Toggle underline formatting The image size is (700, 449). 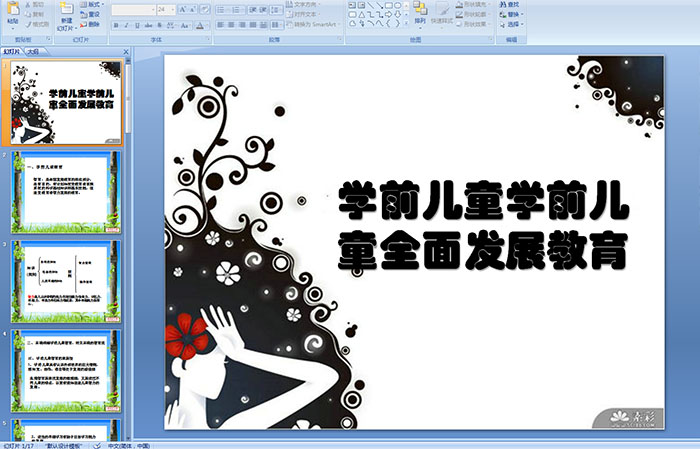(137, 25)
